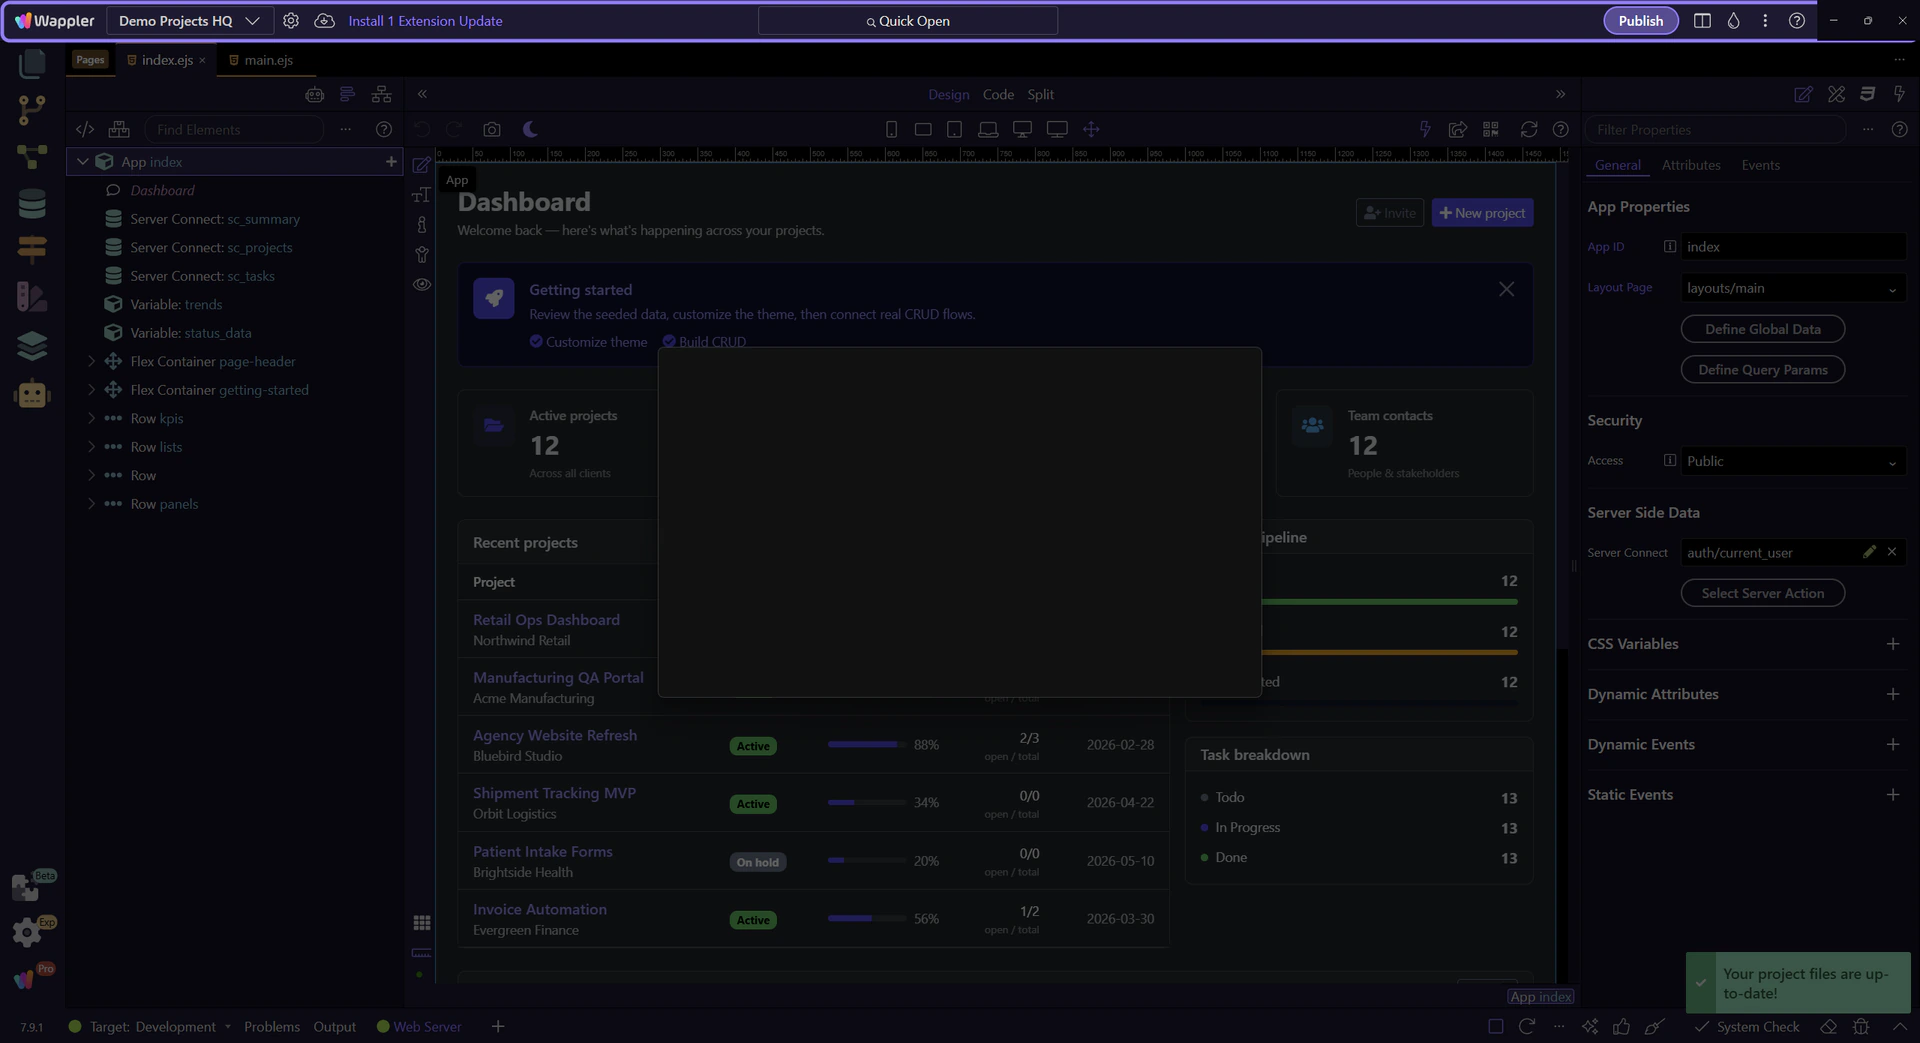Screen dimensions: 1920x1043
Task: Click the refresh design view icon
Action: point(1528,129)
